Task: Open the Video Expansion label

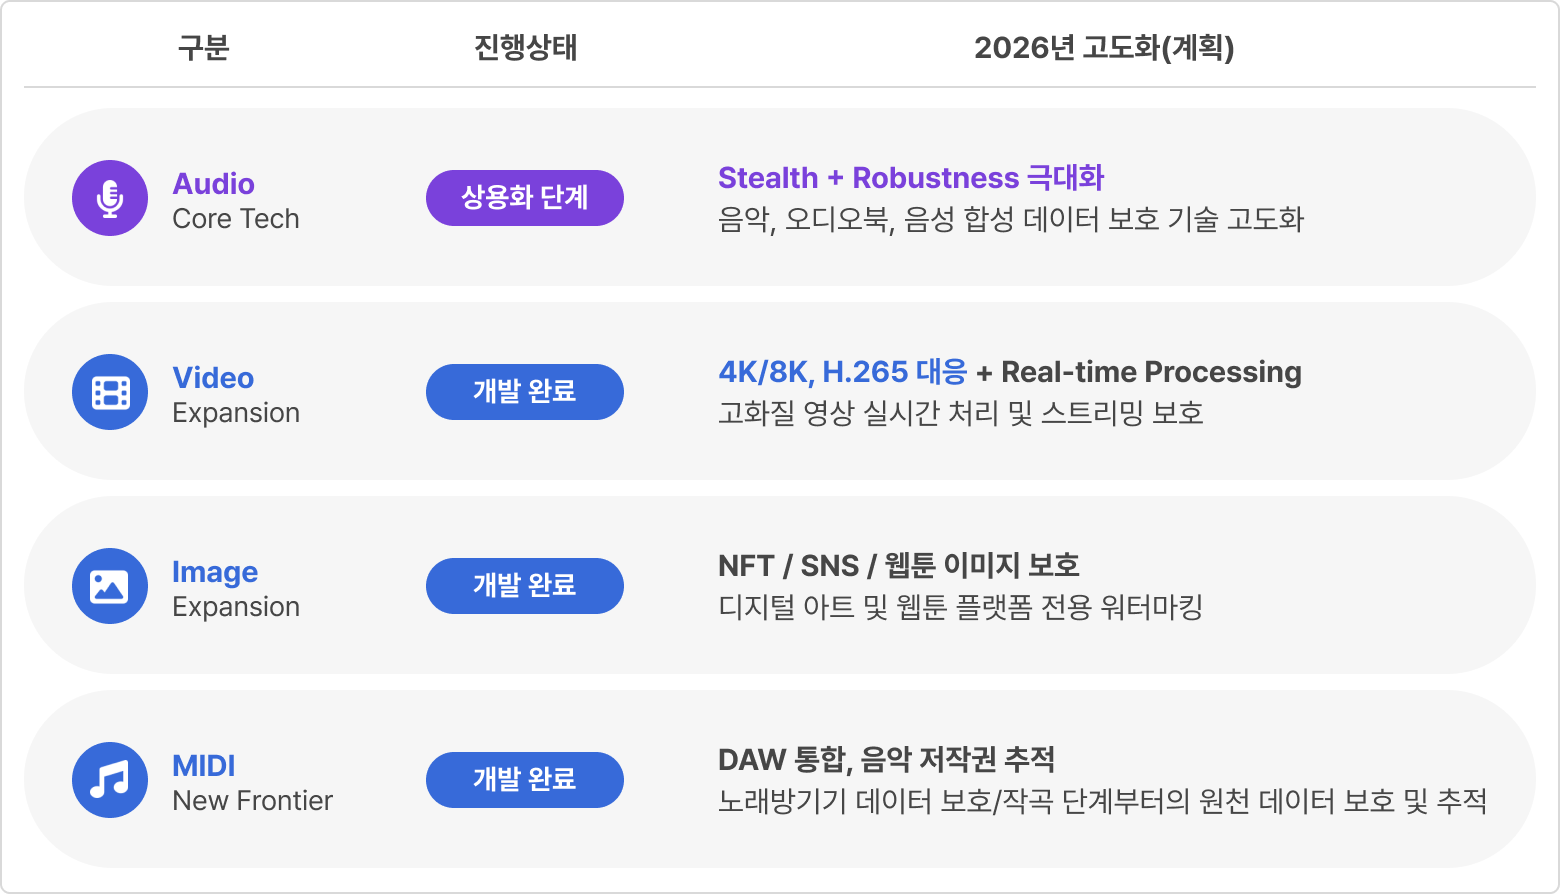Action: coord(236,395)
